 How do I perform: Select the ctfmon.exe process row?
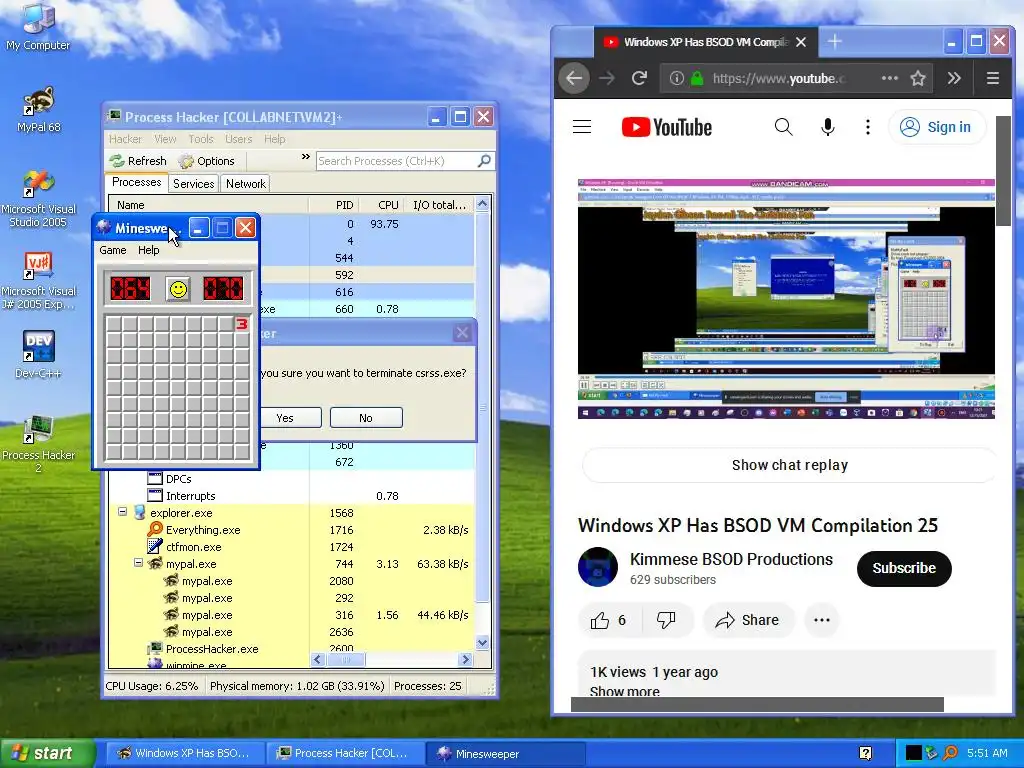point(291,547)
